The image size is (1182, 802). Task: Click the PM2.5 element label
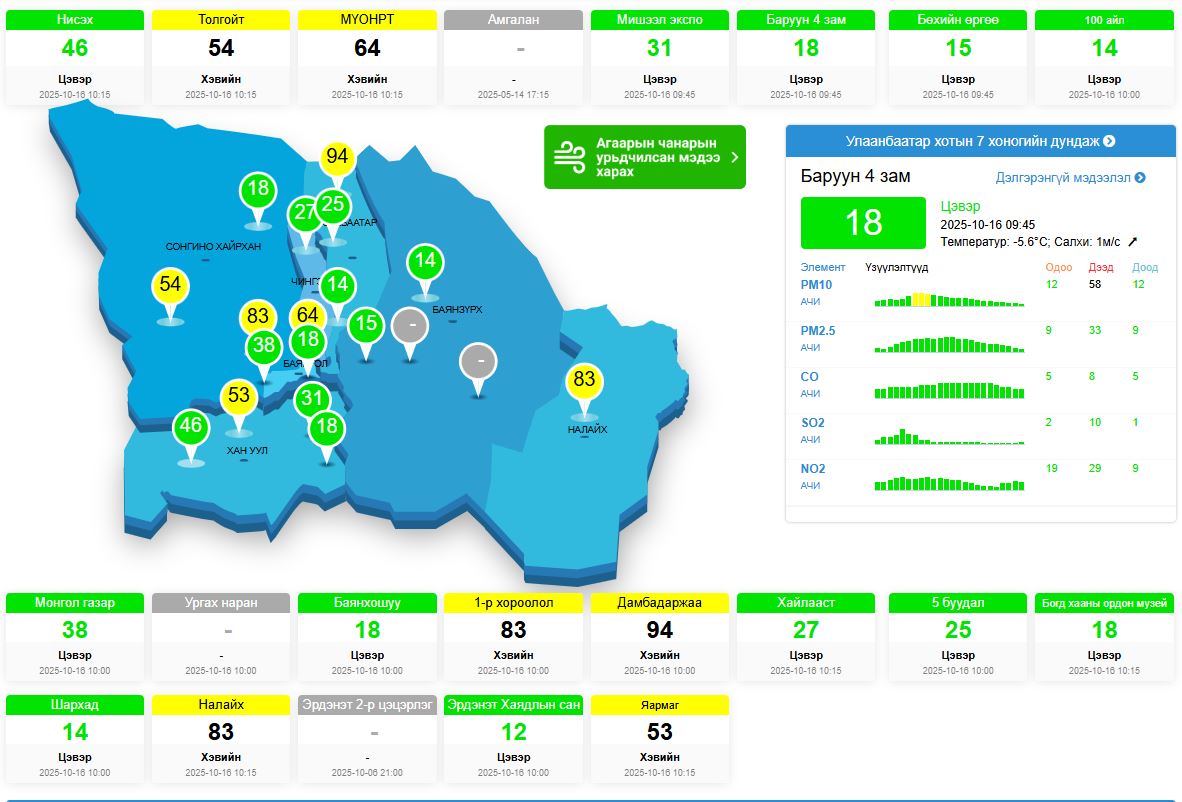(x=817, y=331)
